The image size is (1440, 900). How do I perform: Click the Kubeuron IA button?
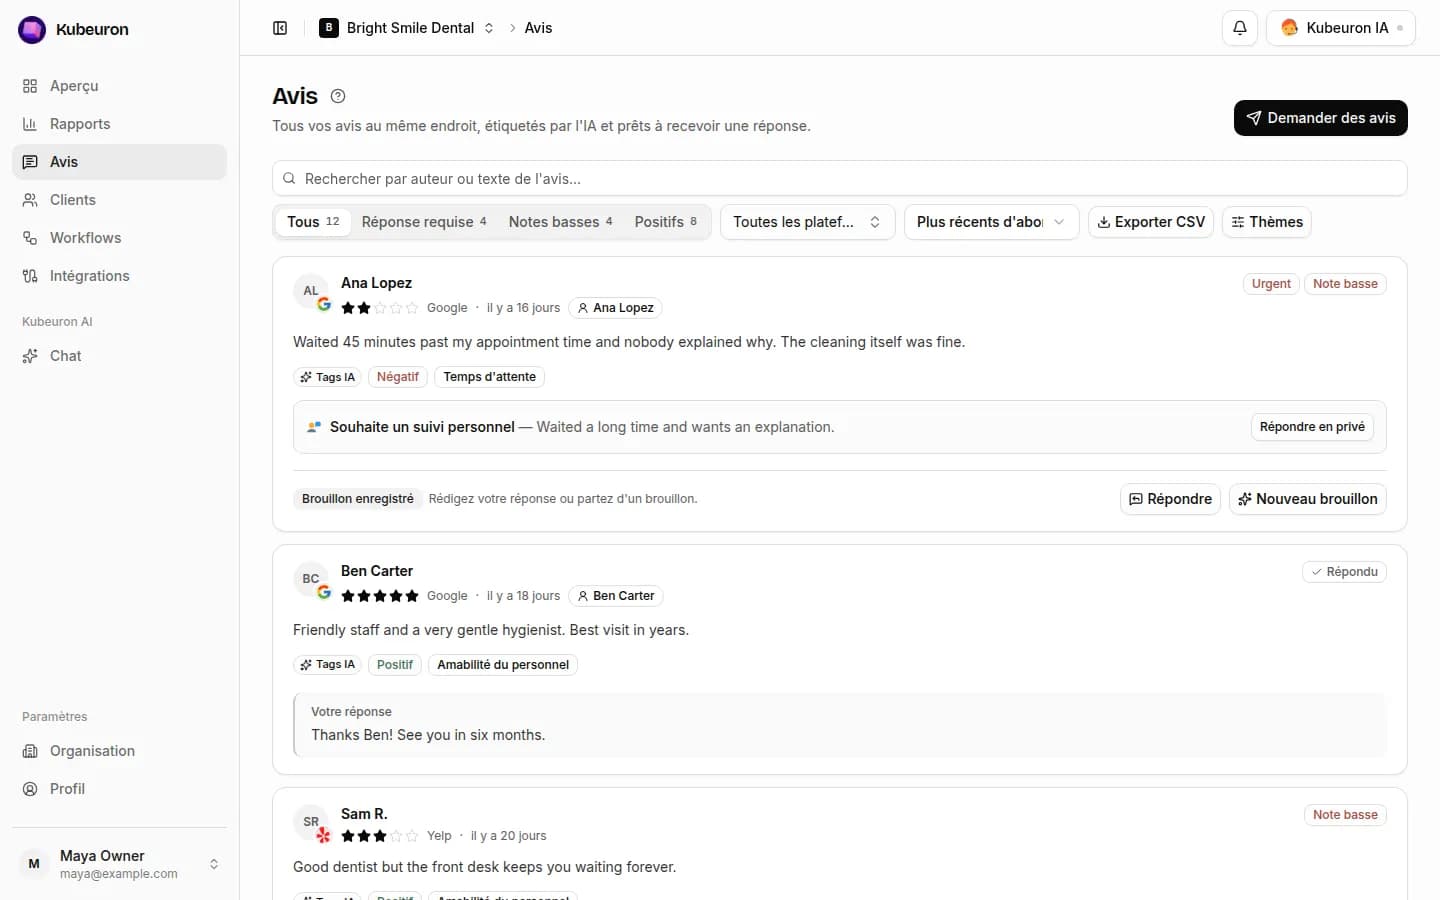(x=1341, y=28)
